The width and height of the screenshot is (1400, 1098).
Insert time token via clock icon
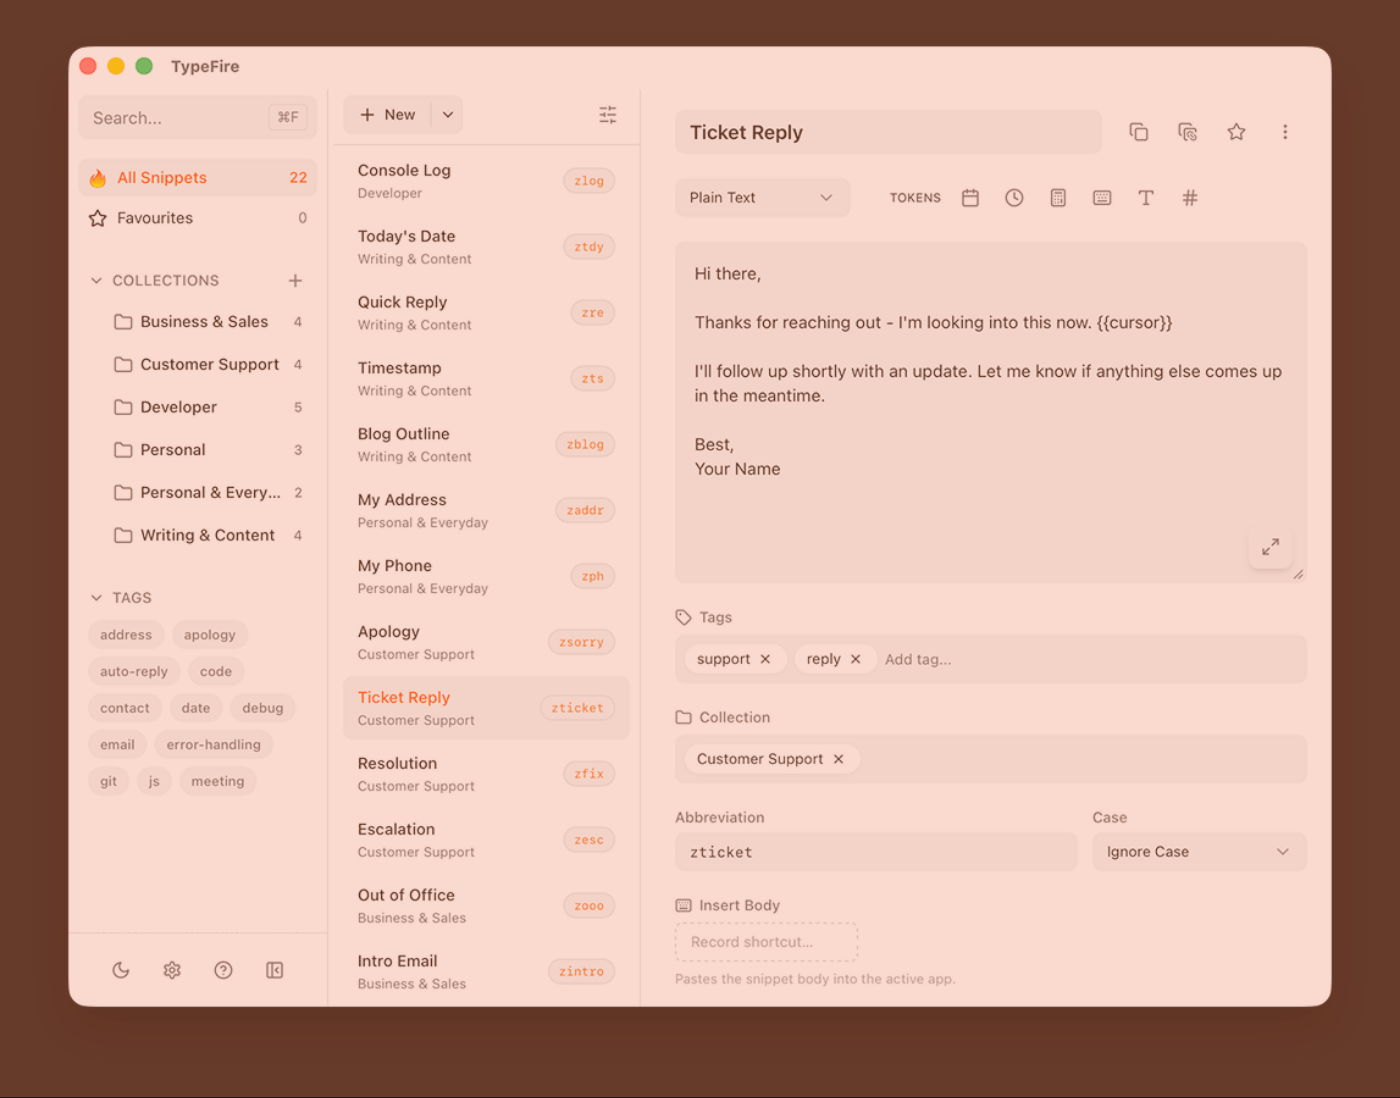(x=1014, y=198)
